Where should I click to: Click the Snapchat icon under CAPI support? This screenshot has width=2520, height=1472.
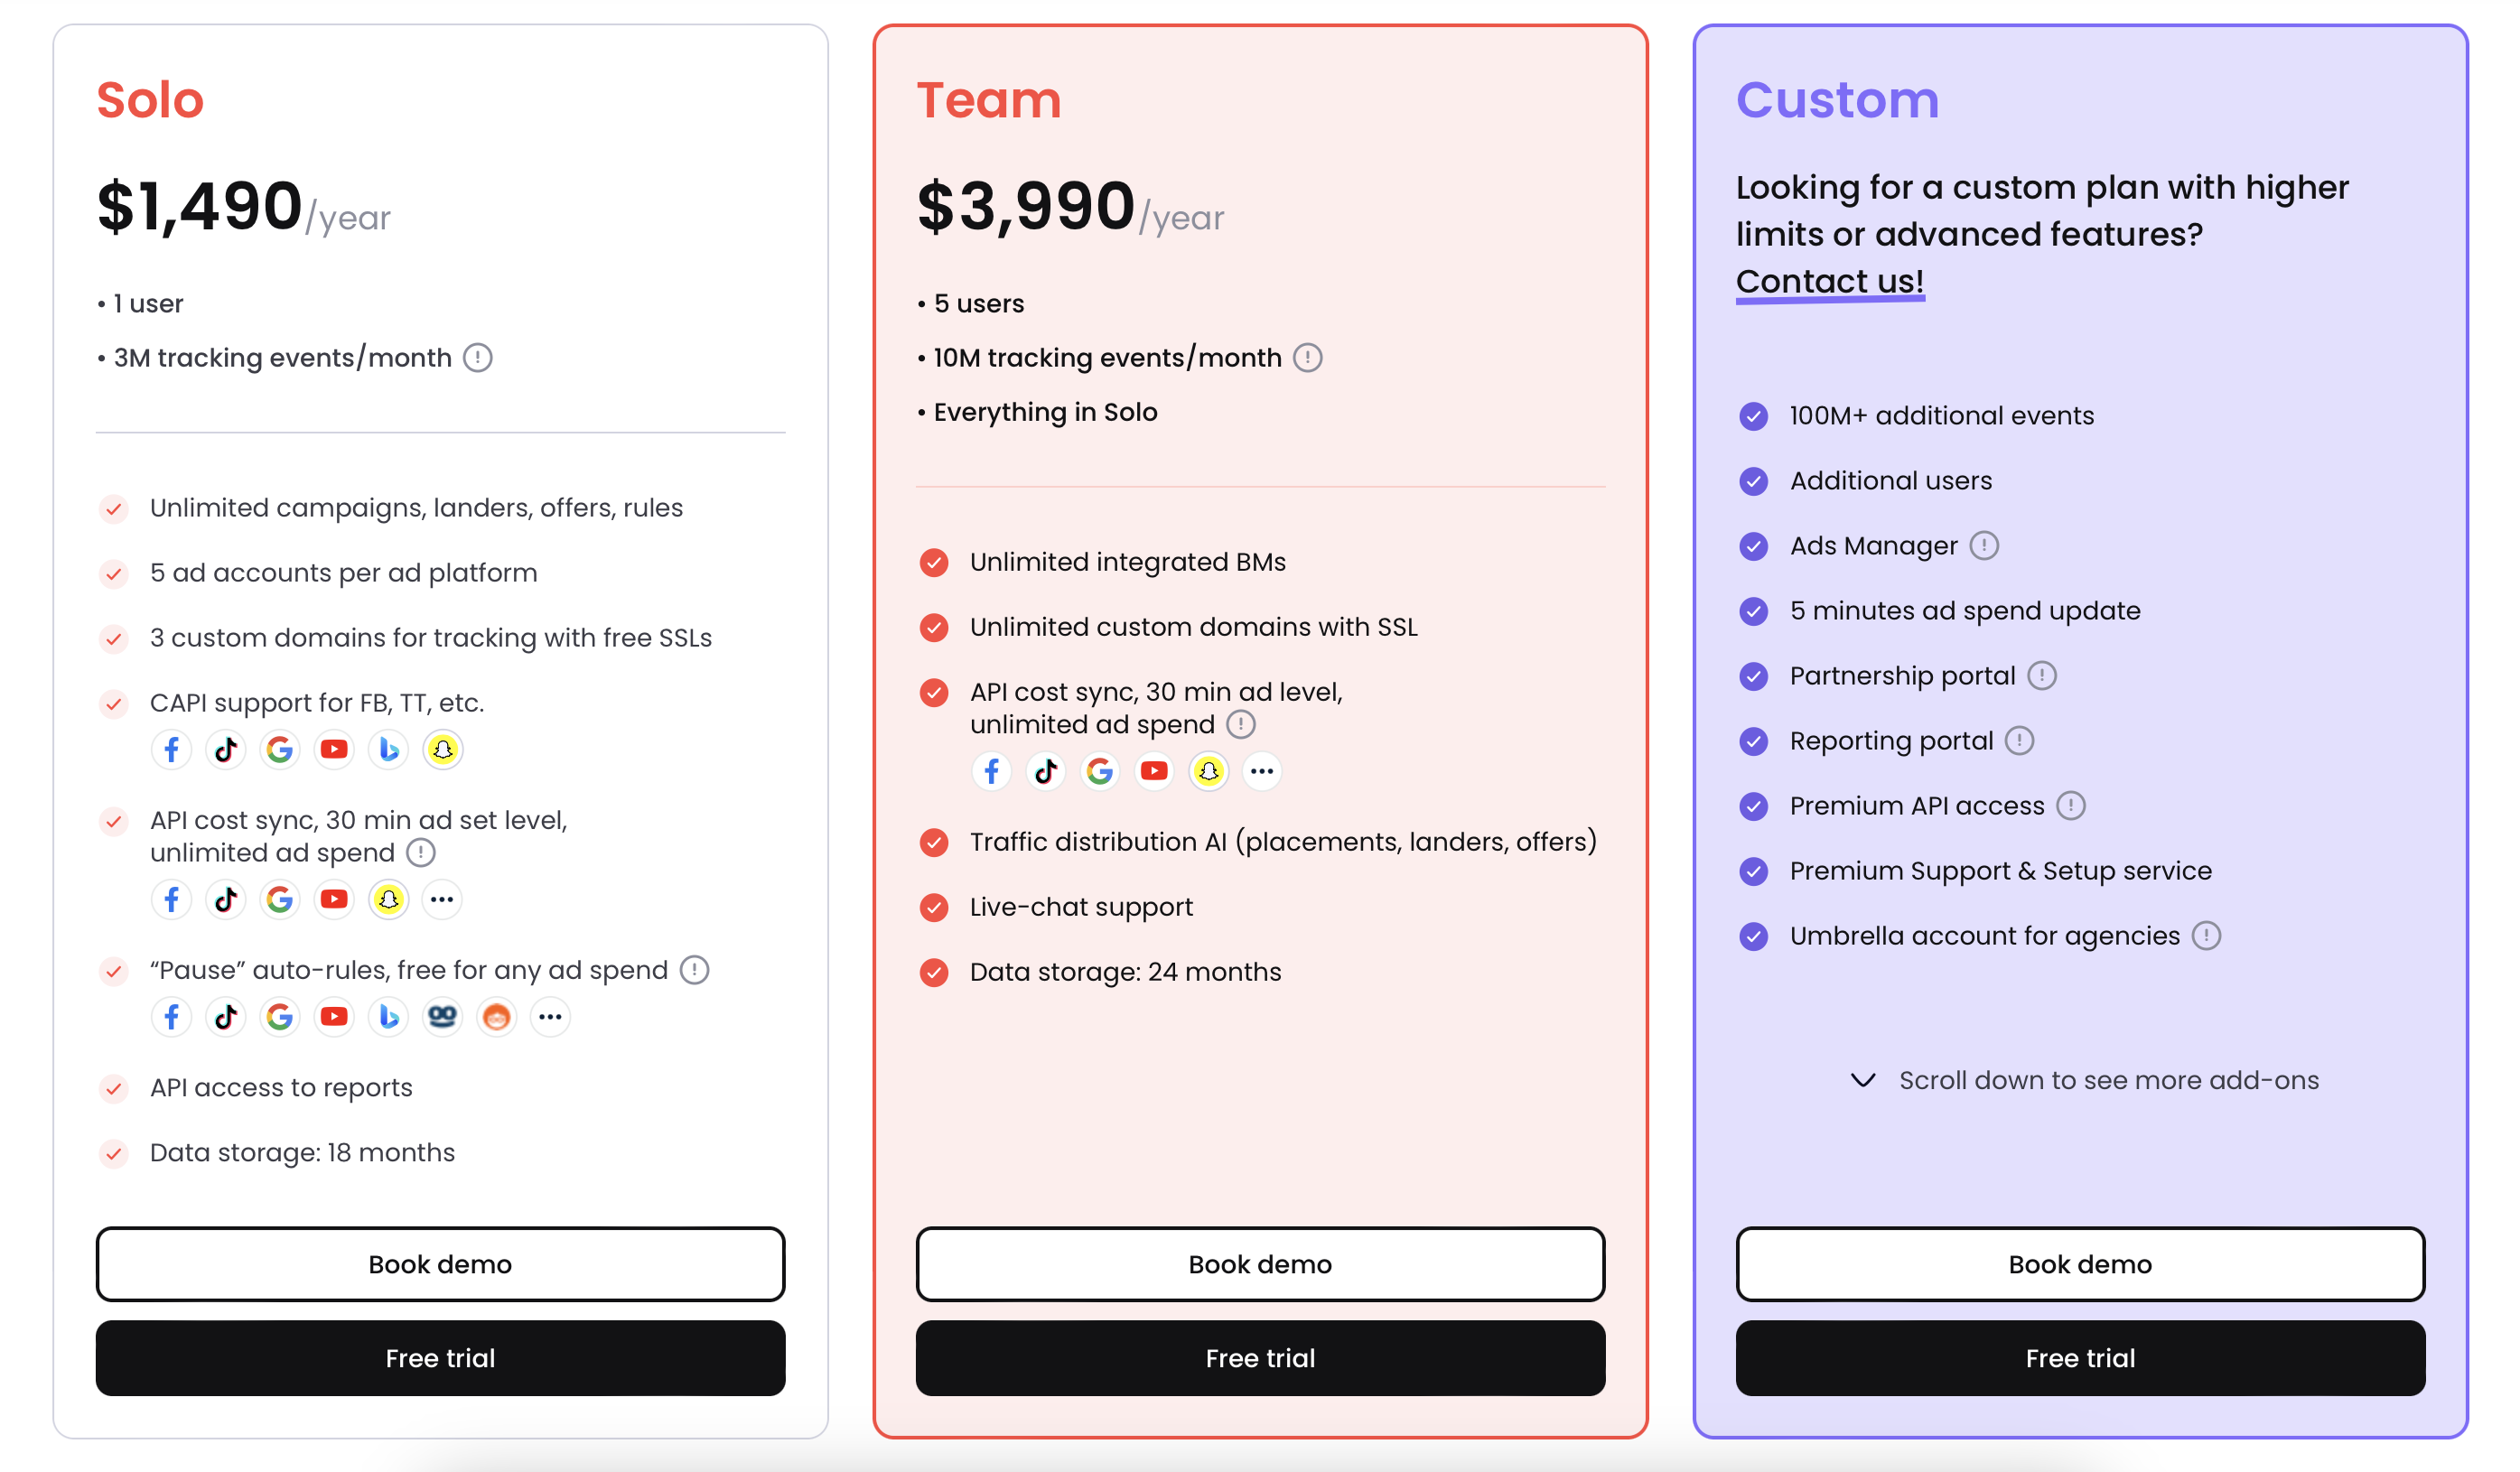pyautogui.click(x=442, y=750)
